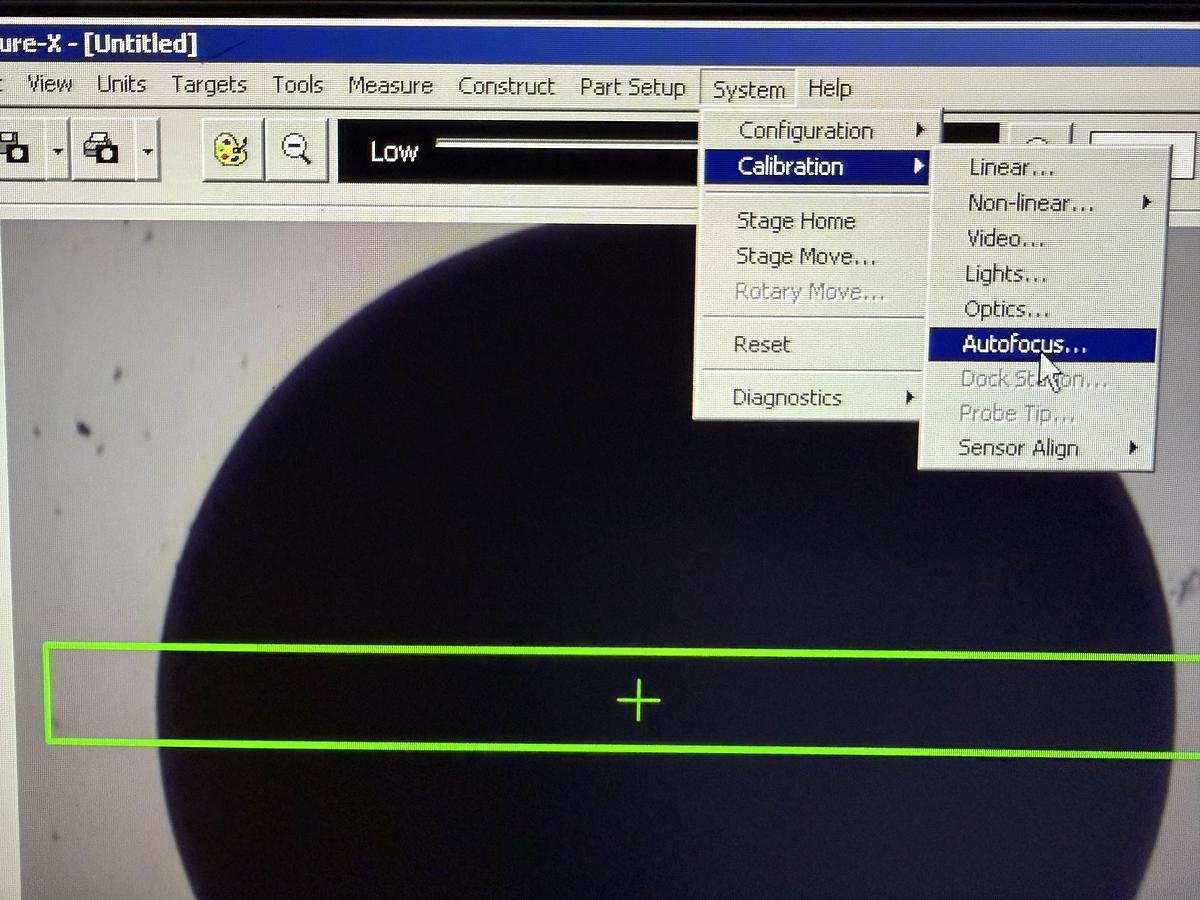Click the color palette toolbar icon
Viewport: 1200px width, 900px height.
click(232, 150)
